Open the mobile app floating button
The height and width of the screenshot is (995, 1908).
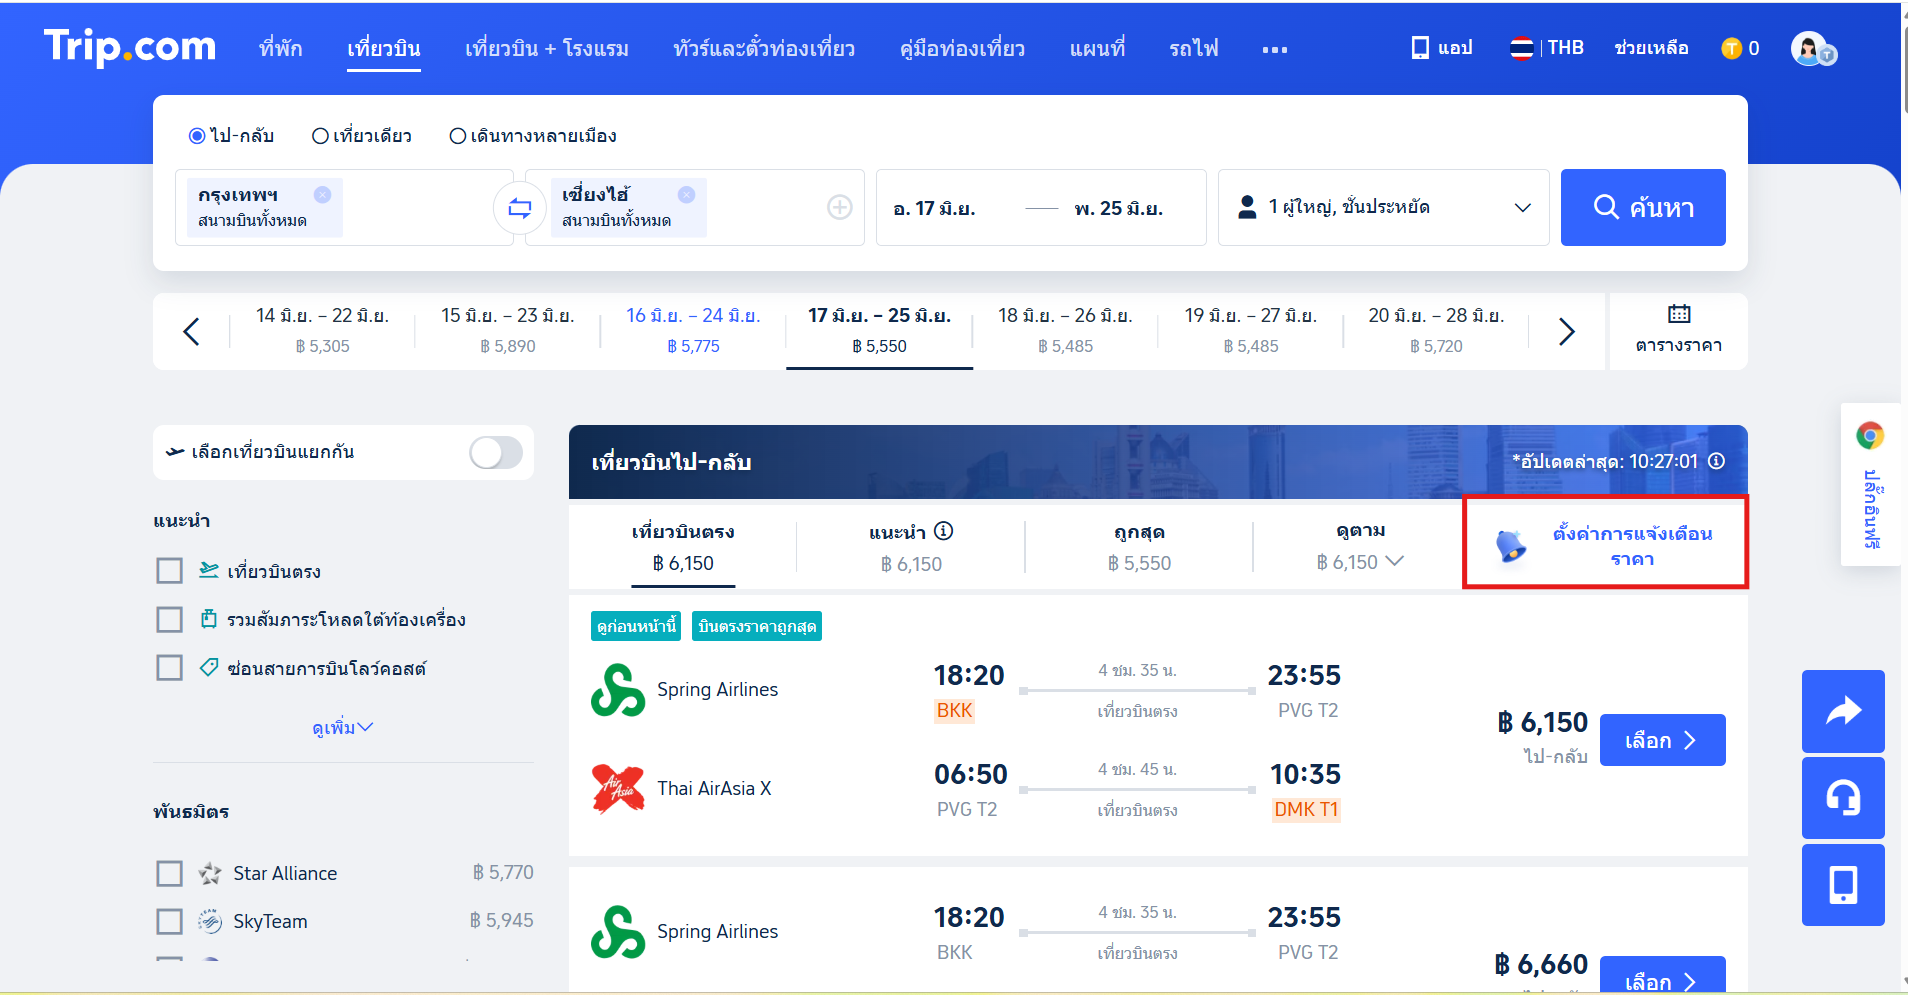click(x=1843, y=885)
